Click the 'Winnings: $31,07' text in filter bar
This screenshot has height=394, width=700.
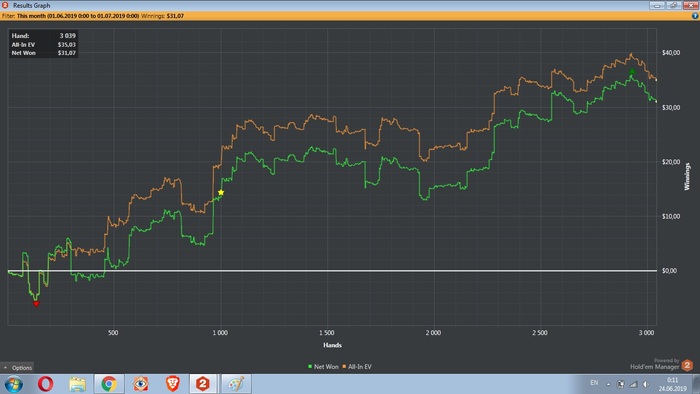tap(162, 16)
